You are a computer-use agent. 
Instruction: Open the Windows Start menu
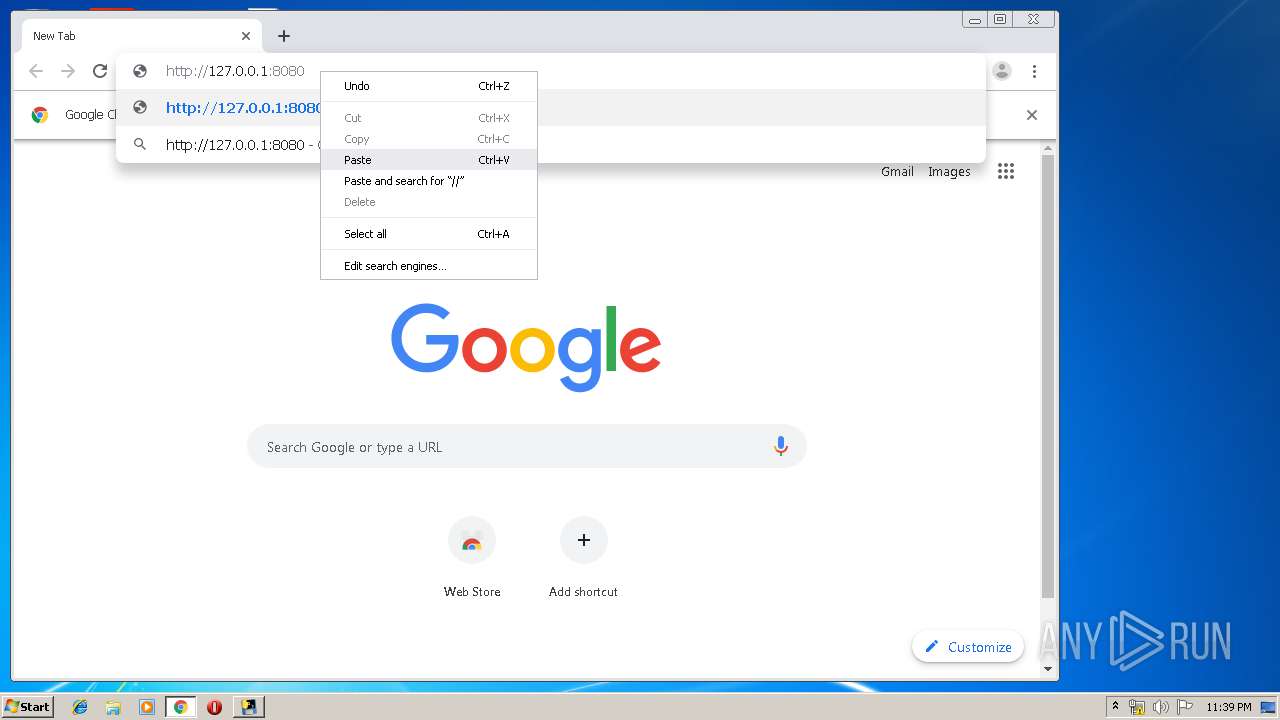point(27,706)
